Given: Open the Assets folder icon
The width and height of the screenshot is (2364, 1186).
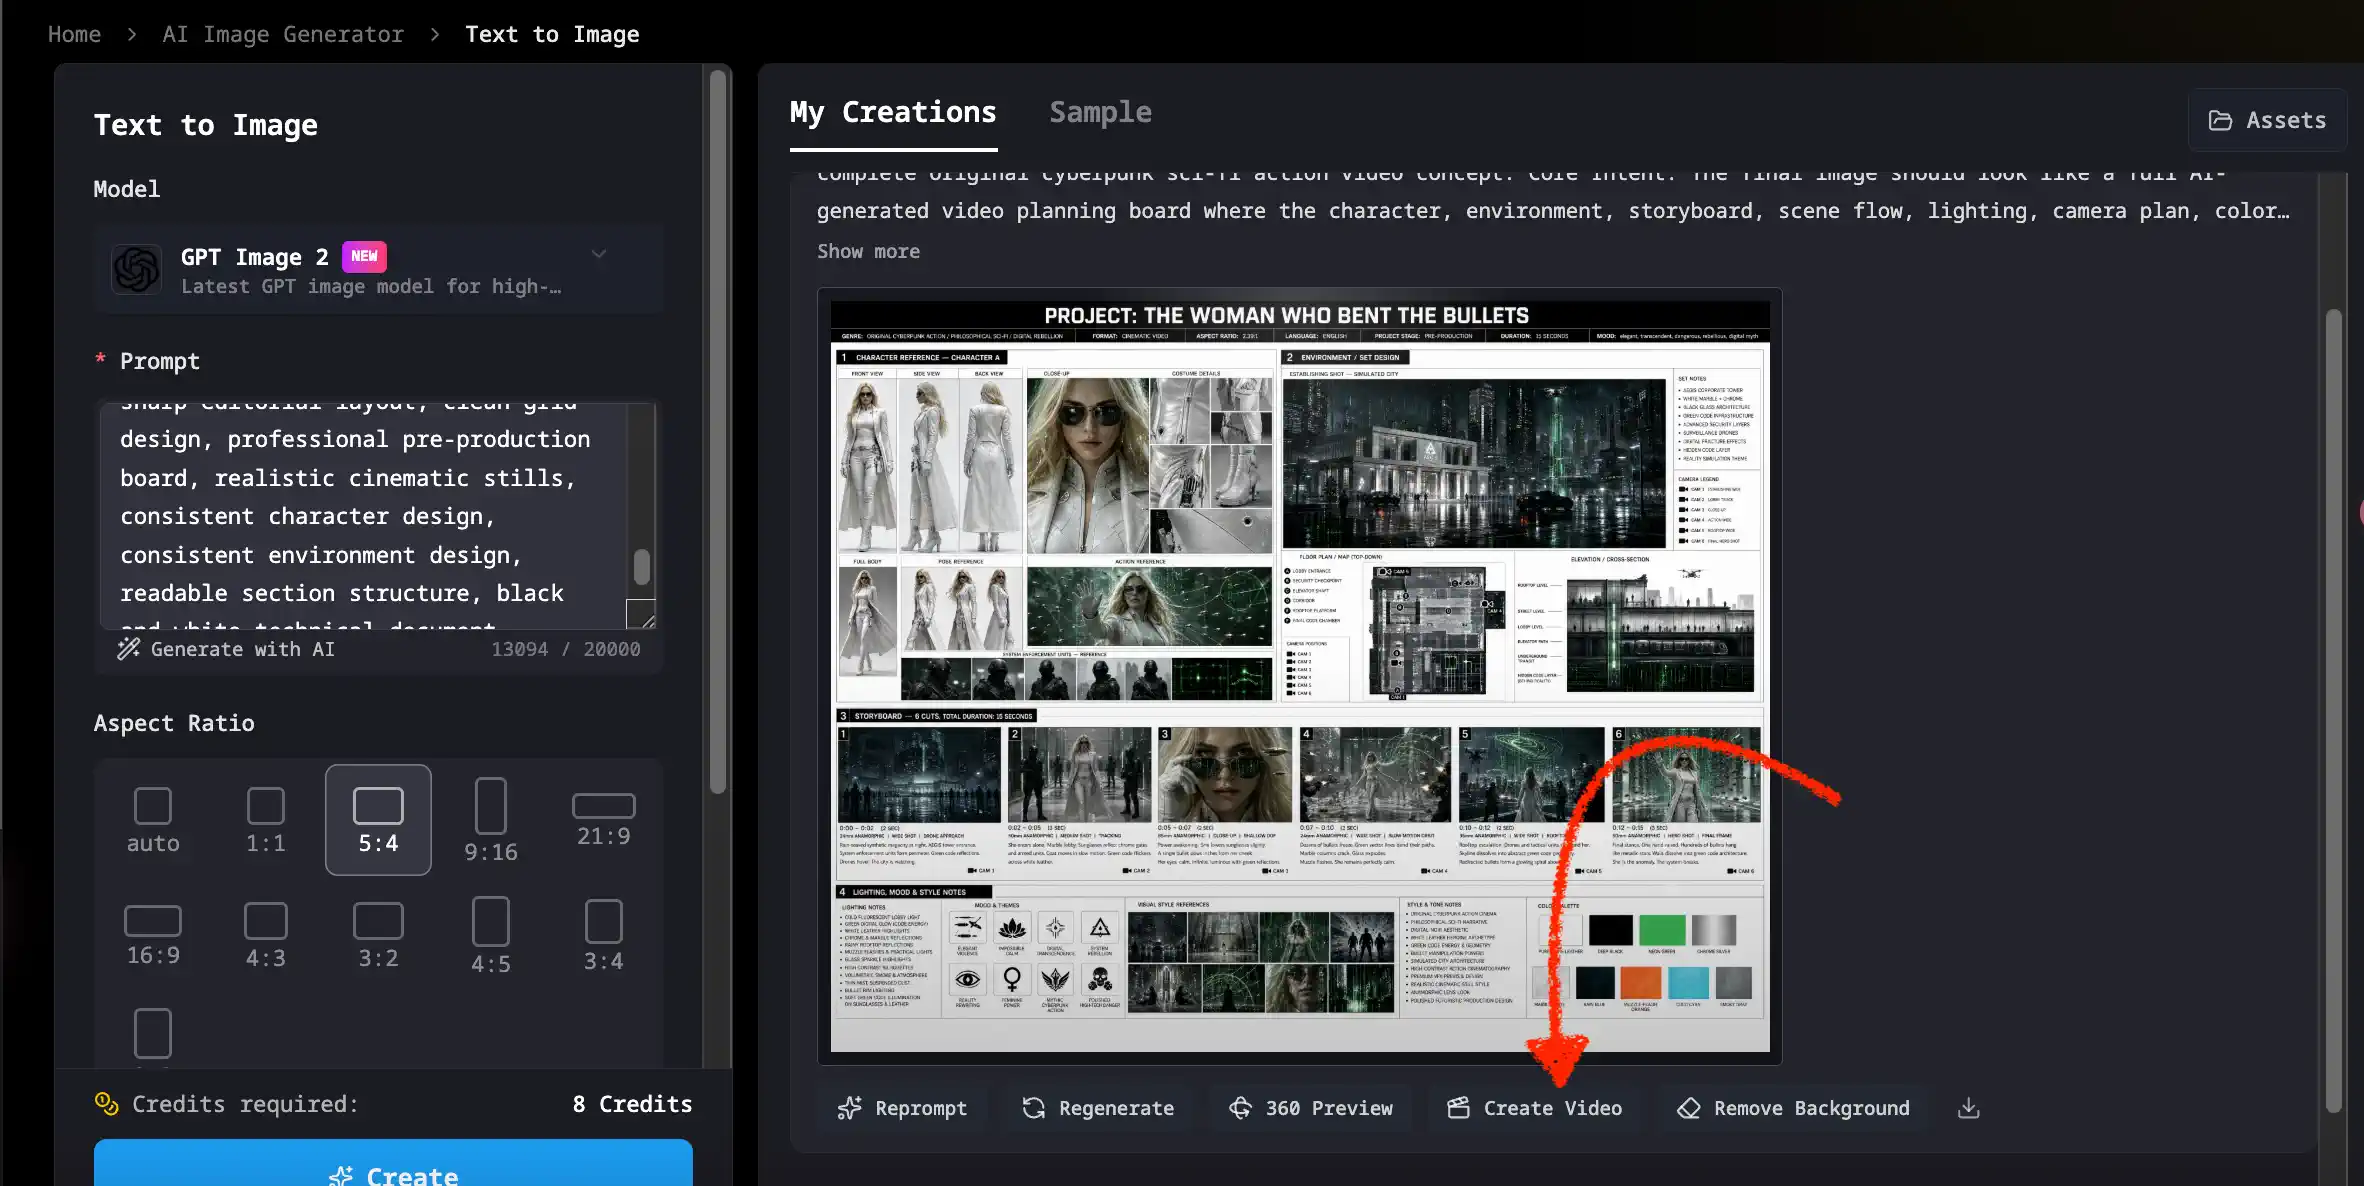Looking at the screenshot, I should (x=2220, y=120).
